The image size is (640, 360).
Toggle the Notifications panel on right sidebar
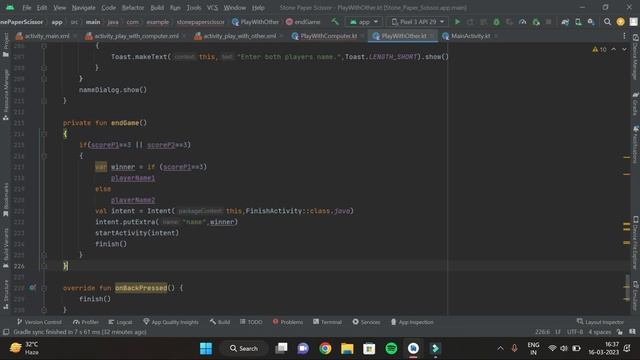[635, 144]
